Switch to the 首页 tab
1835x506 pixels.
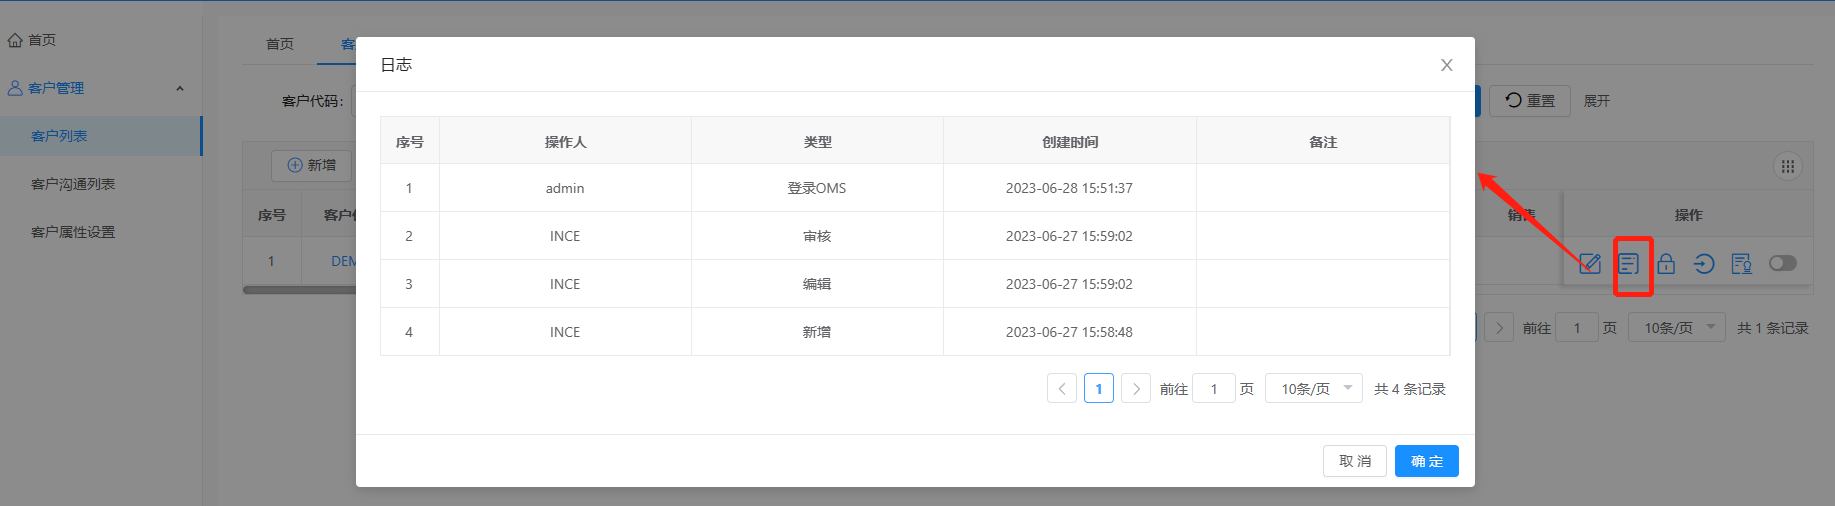click(x=280, y=44)
